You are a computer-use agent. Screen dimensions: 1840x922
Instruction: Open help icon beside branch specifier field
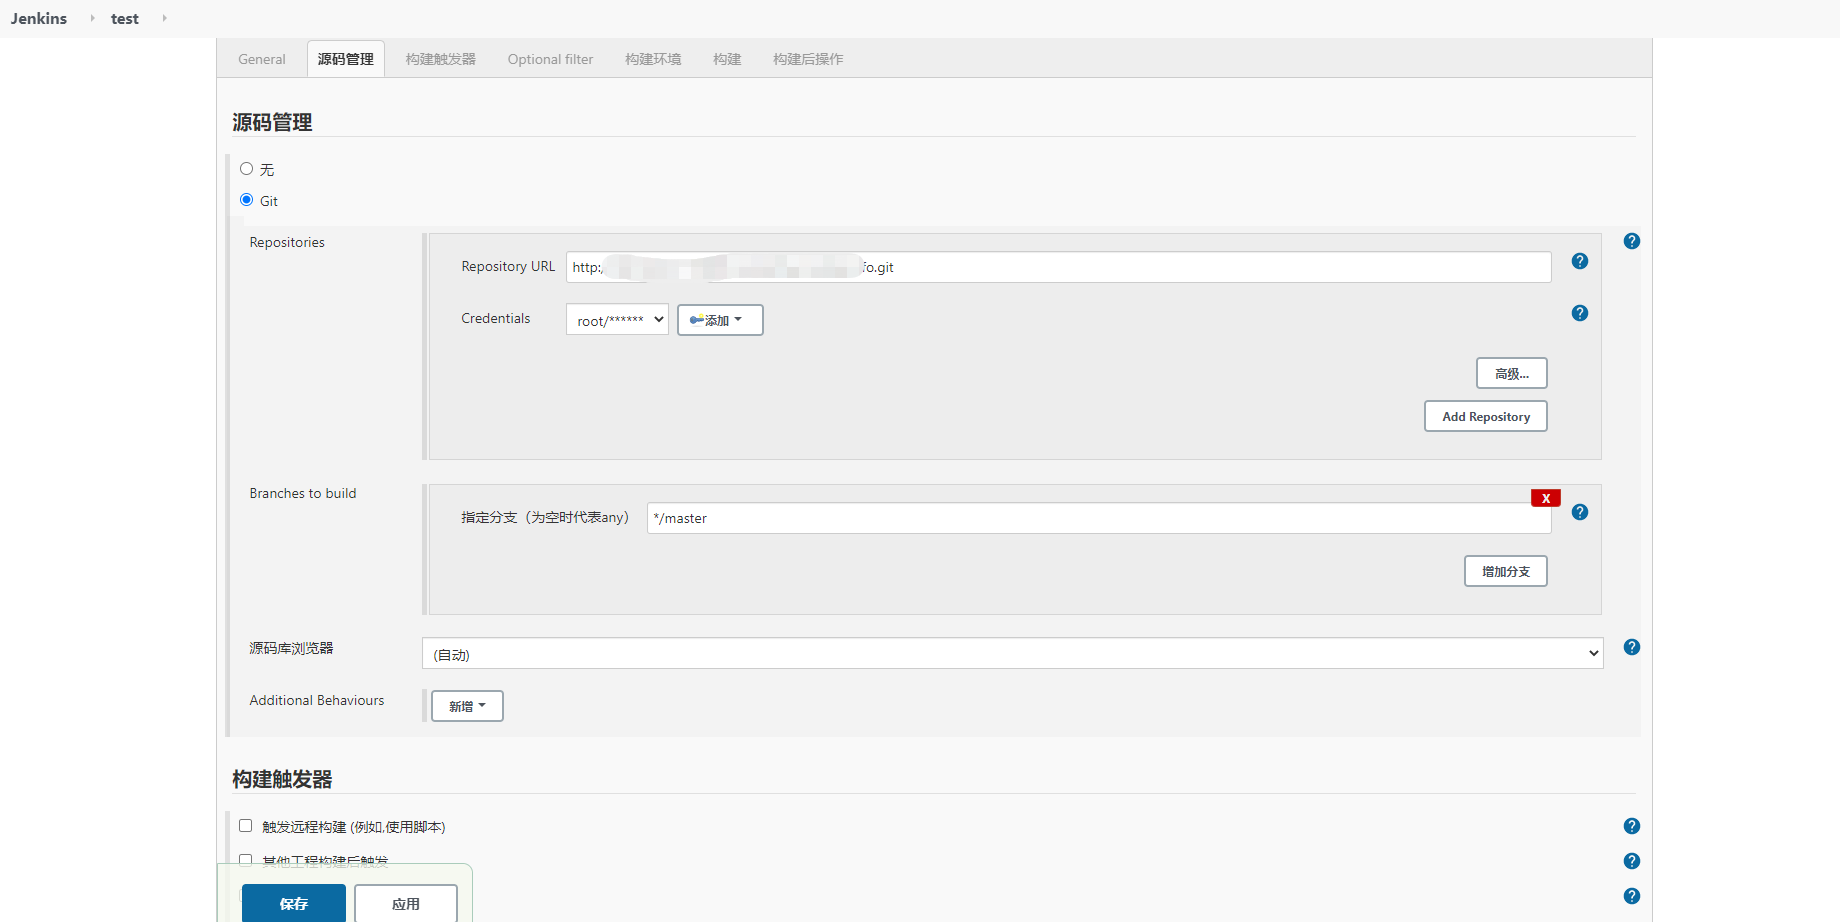click(1579, 512)
